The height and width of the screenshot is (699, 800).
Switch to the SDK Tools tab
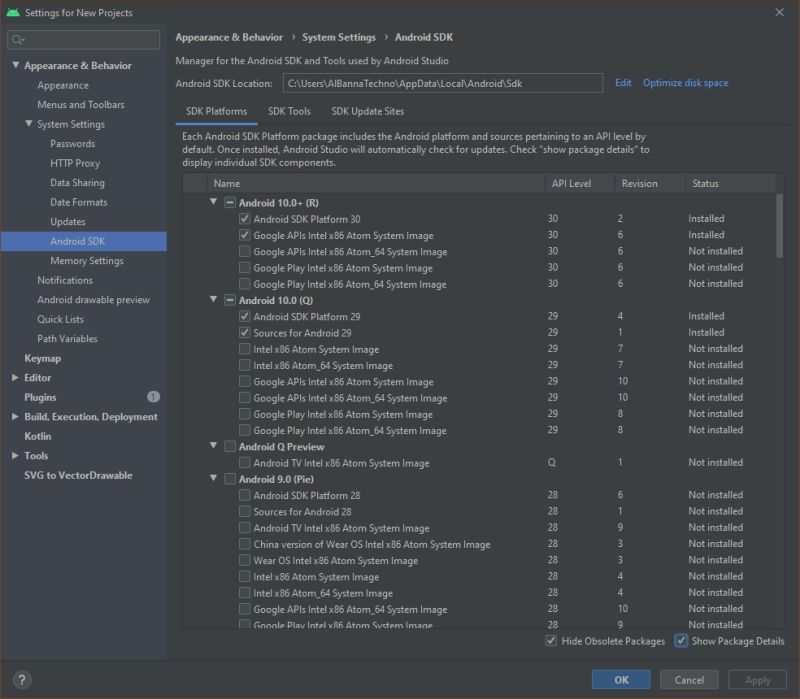pyautogui.click(x=289, y=111)
